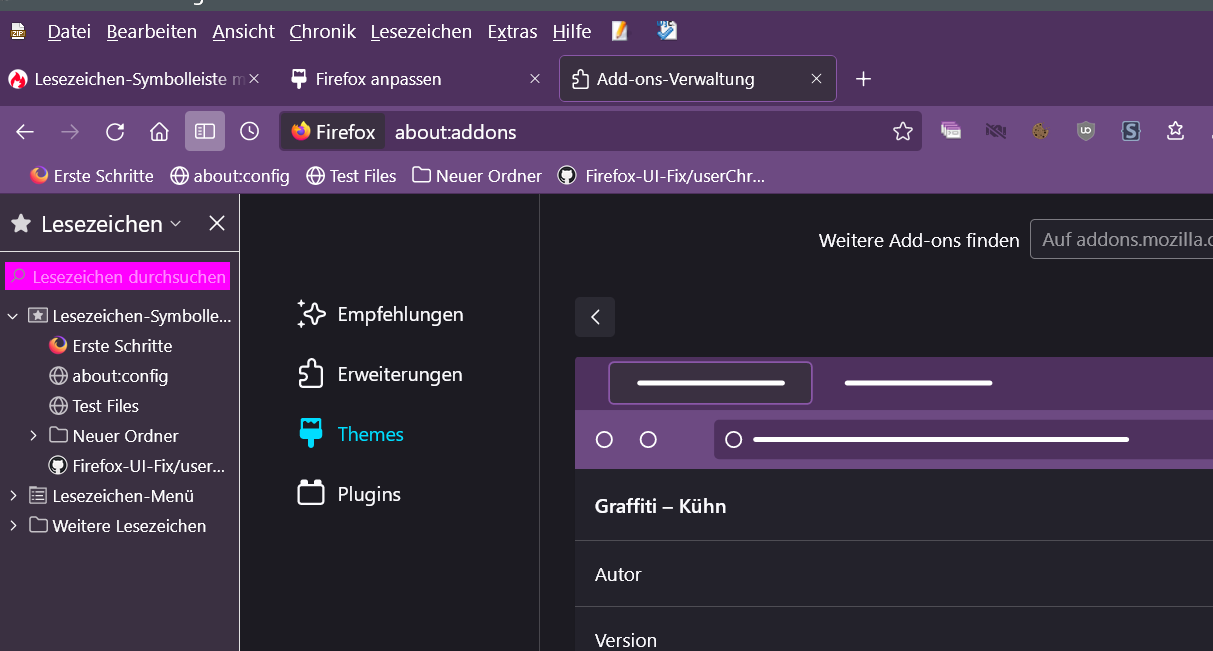Screen dimensions: 1213x651
Task: Go back to the themes list
Action: (595, 317)
